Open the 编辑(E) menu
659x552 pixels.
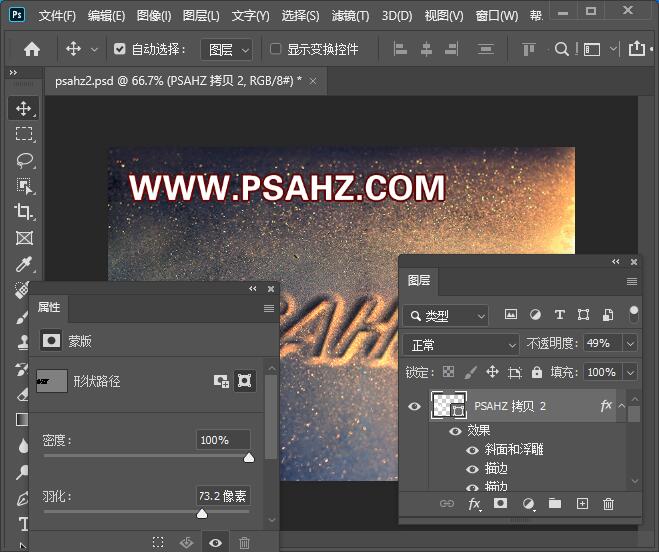(x=106, y=16)
